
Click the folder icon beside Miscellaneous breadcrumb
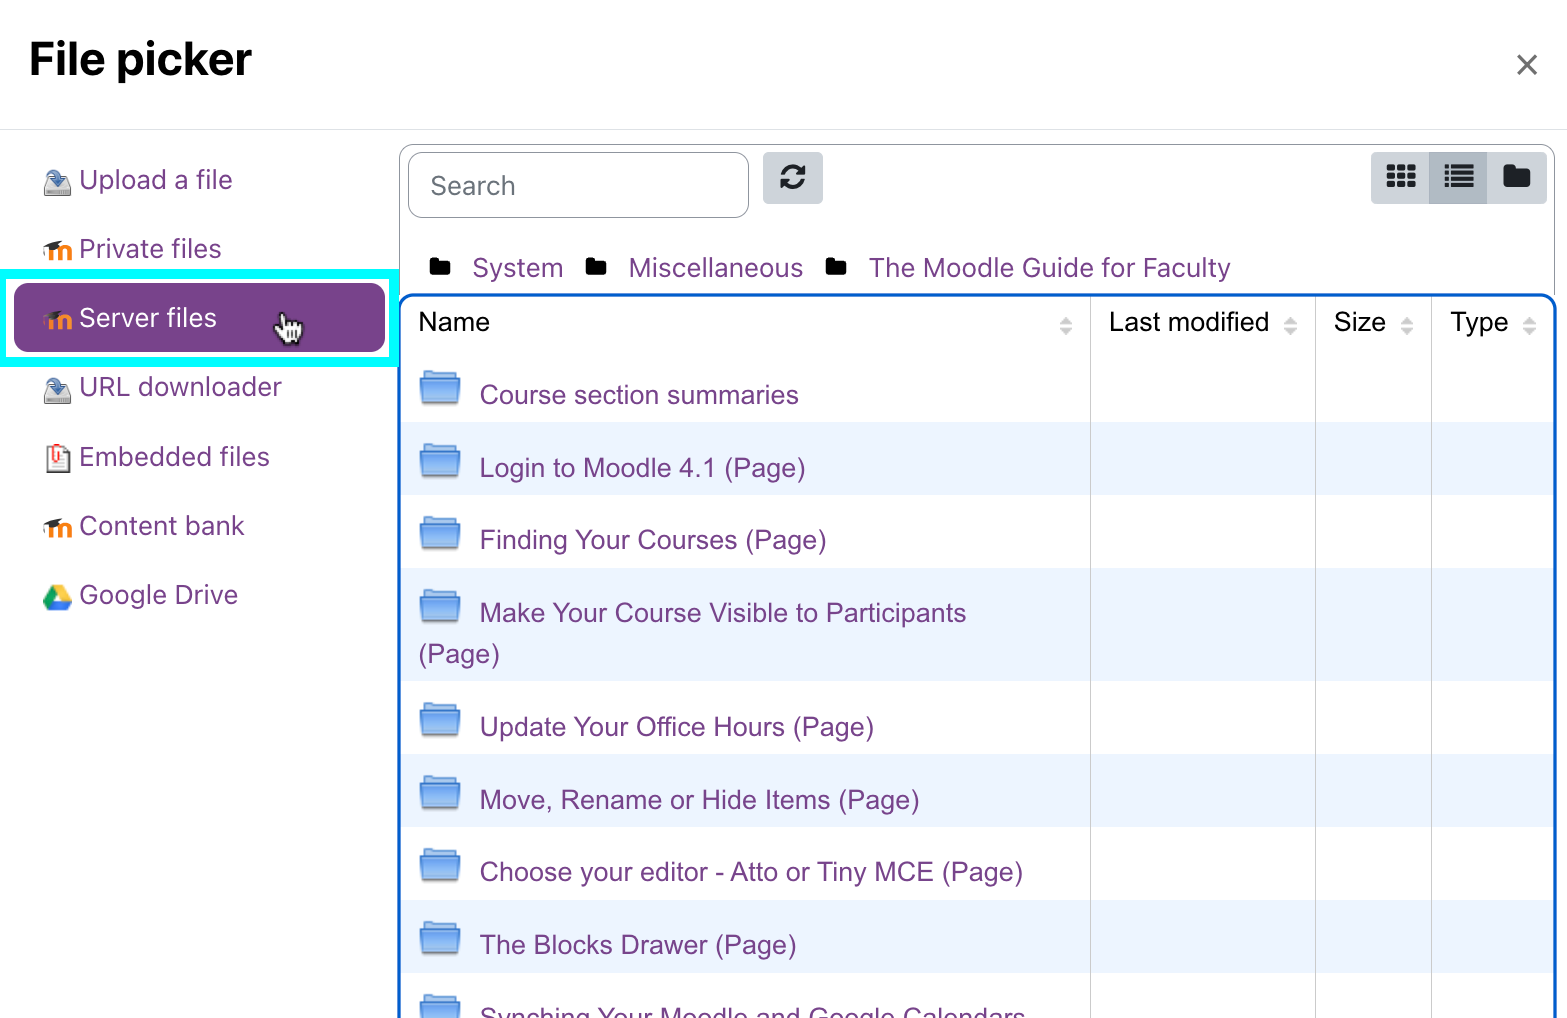click(596, 267)
